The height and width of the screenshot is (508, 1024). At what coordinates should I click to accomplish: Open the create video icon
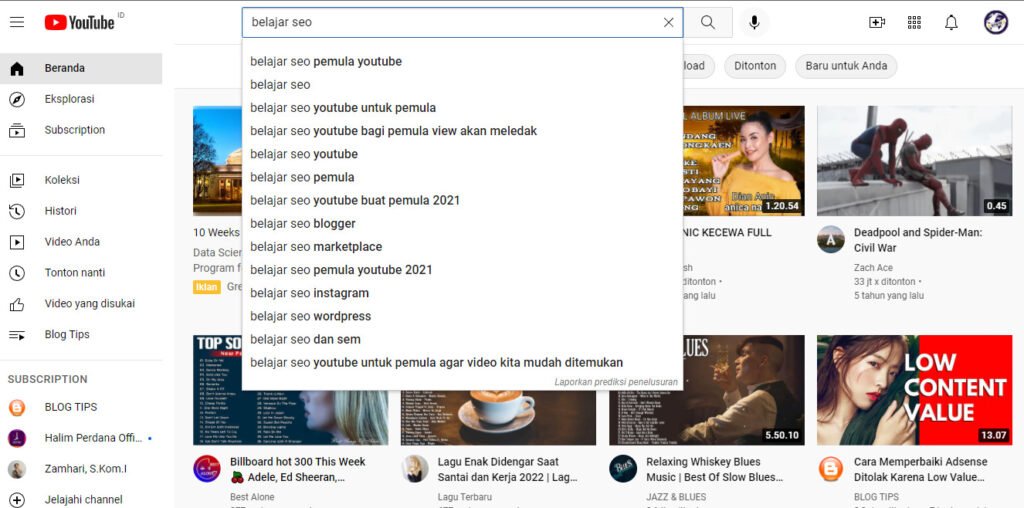(876, 22)
